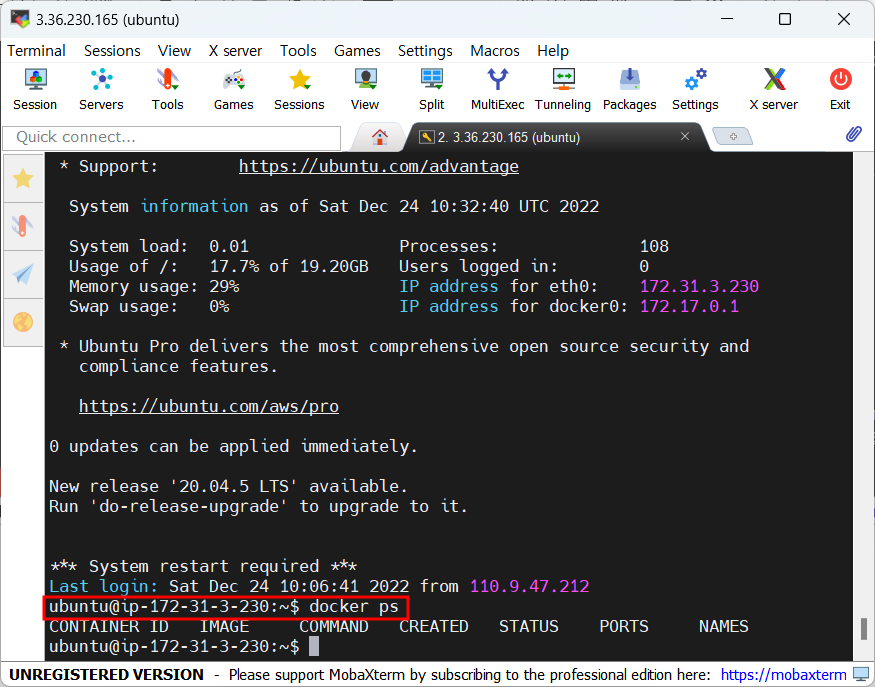Open the Packages manager icon
This screenshot has width=875, height=687.
click(629, 89)
